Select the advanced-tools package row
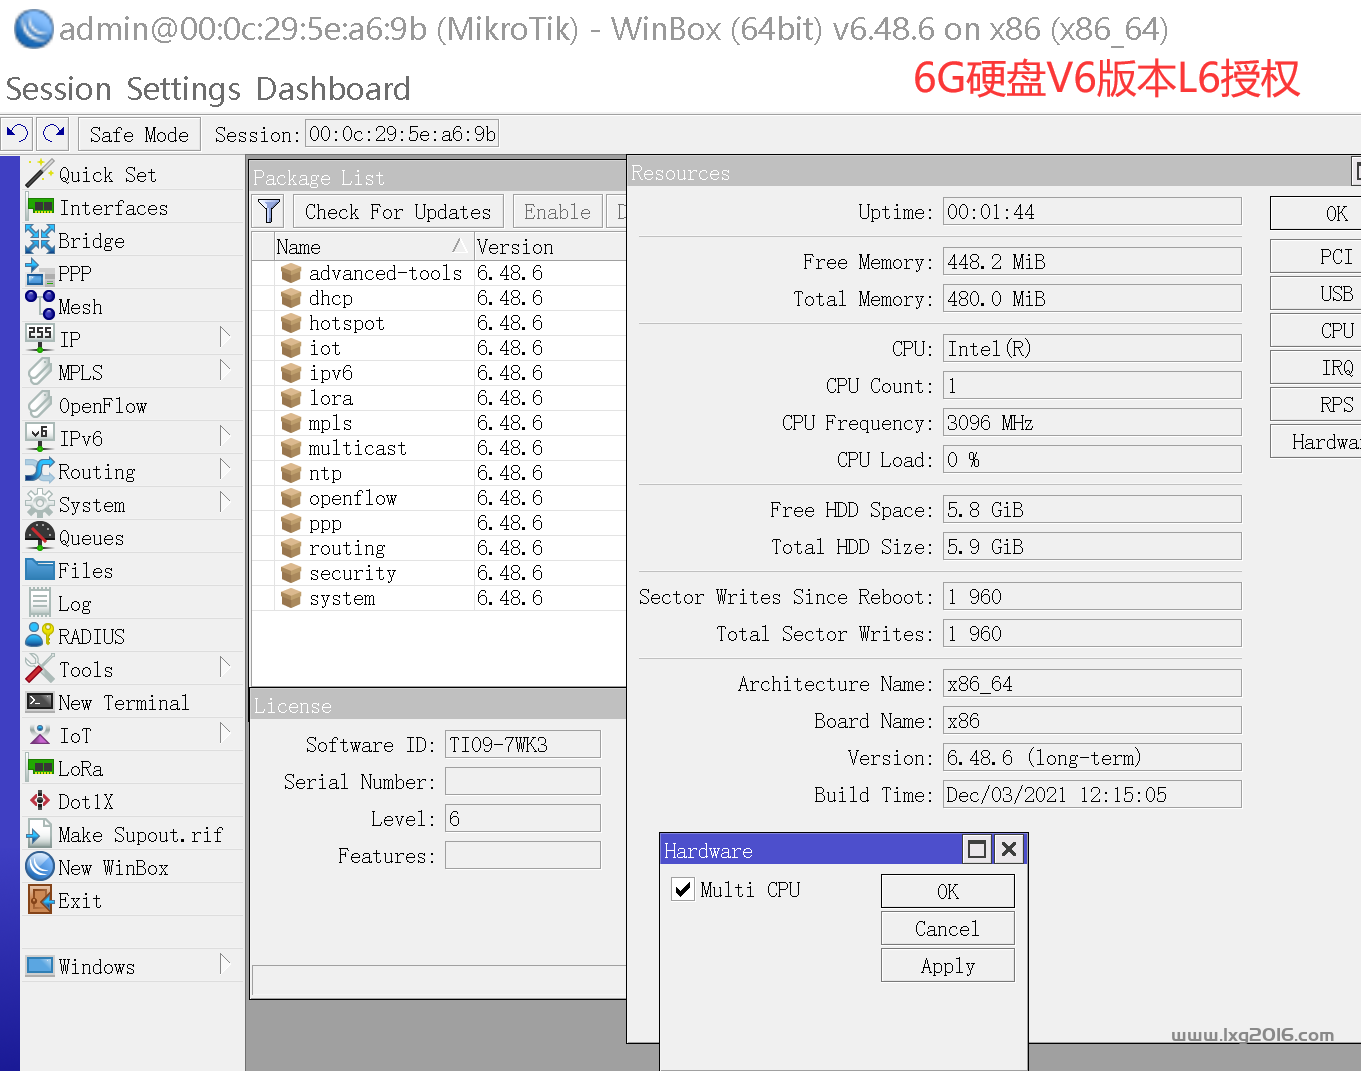 (438, 273)
